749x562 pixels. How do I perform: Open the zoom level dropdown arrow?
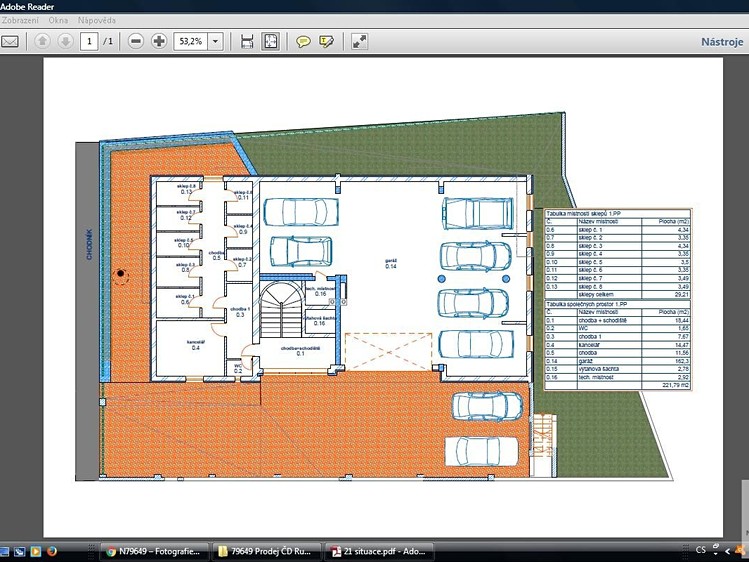coord(215,42)
